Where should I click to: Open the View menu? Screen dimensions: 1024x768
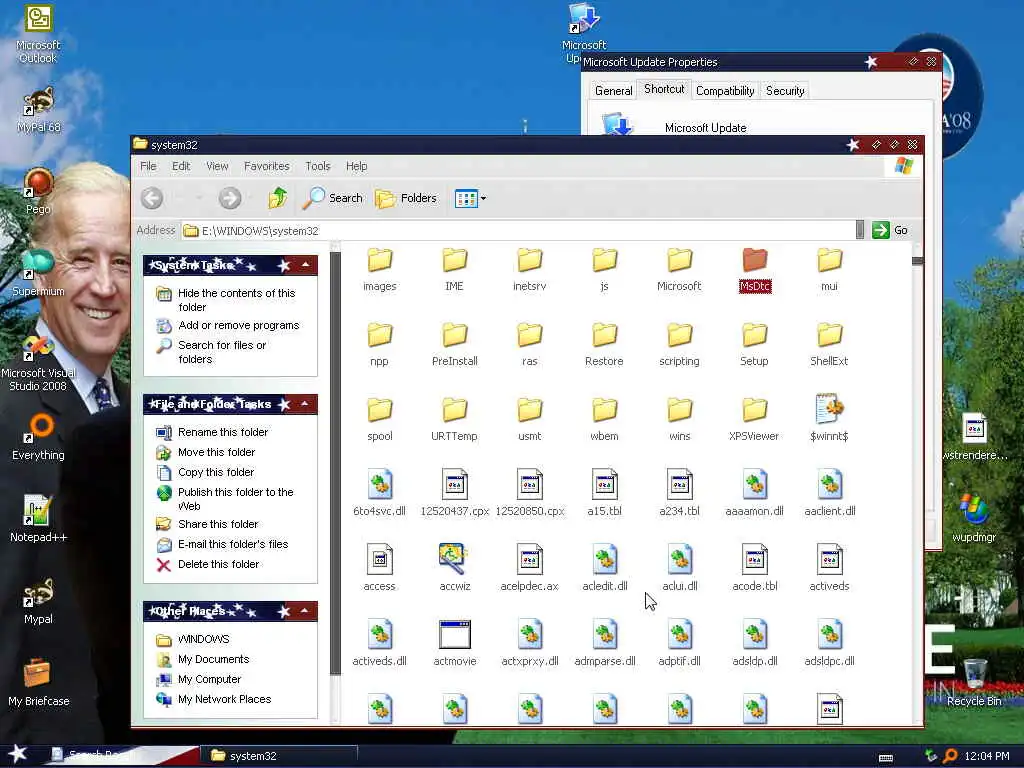[x=217, y=166]
